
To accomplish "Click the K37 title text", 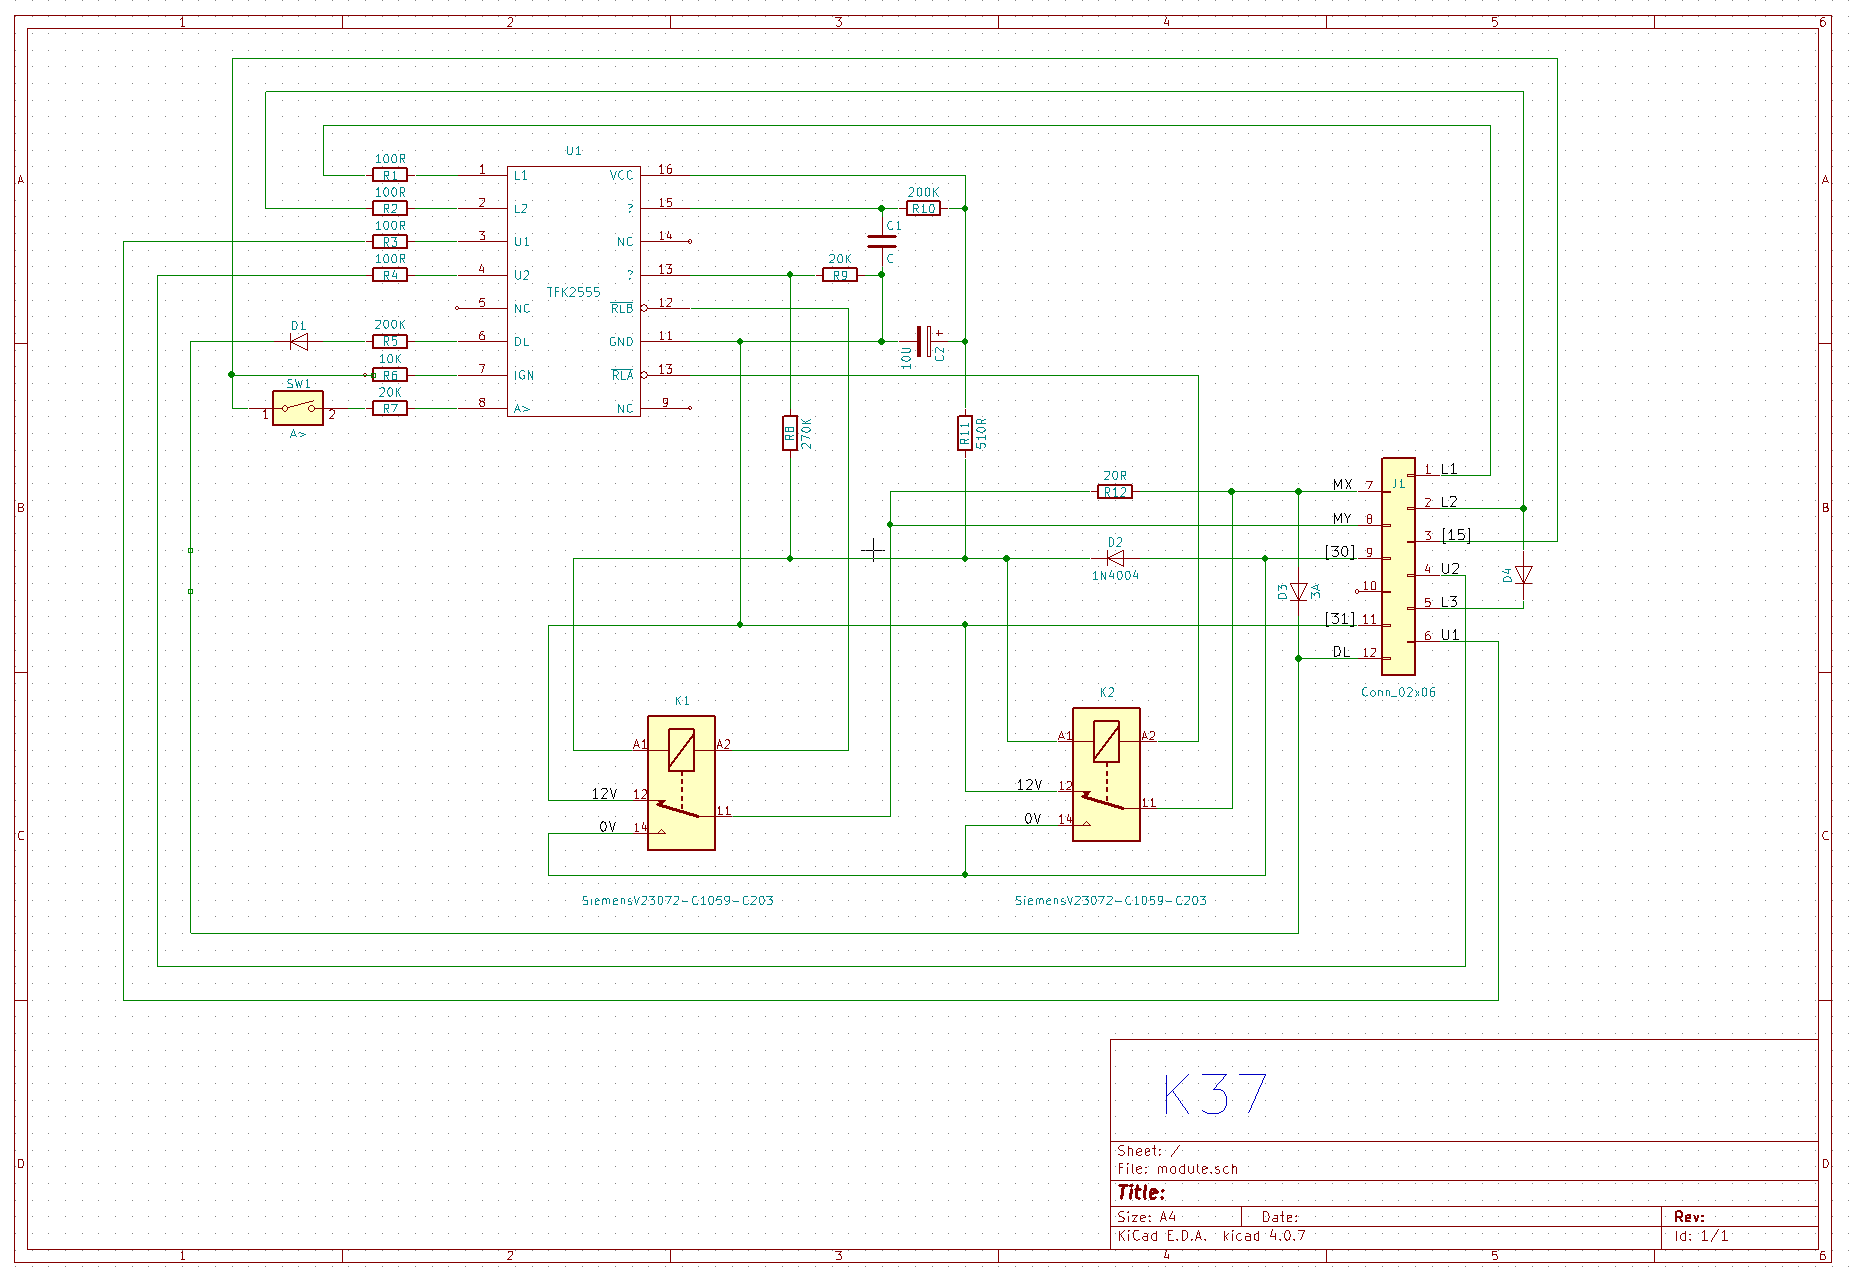I will pyautogui.click(x=1215, y=1094).
